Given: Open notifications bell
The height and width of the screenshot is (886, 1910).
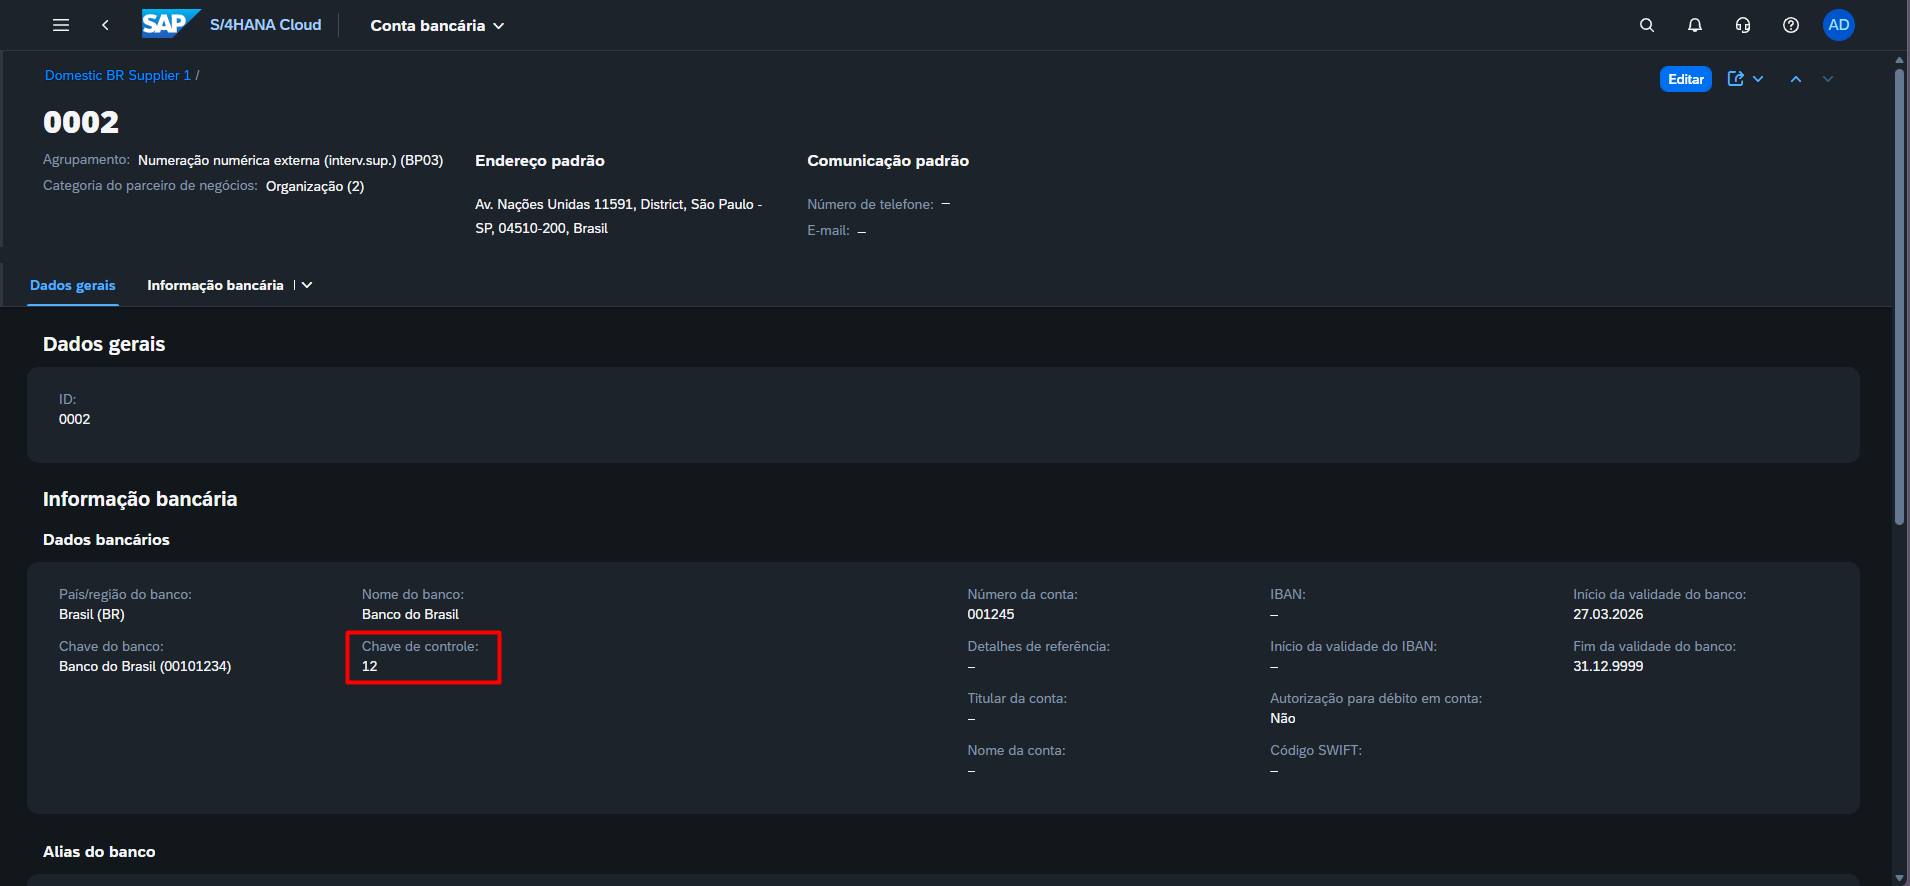Looking at the screenshot, I should (1695, 25).
